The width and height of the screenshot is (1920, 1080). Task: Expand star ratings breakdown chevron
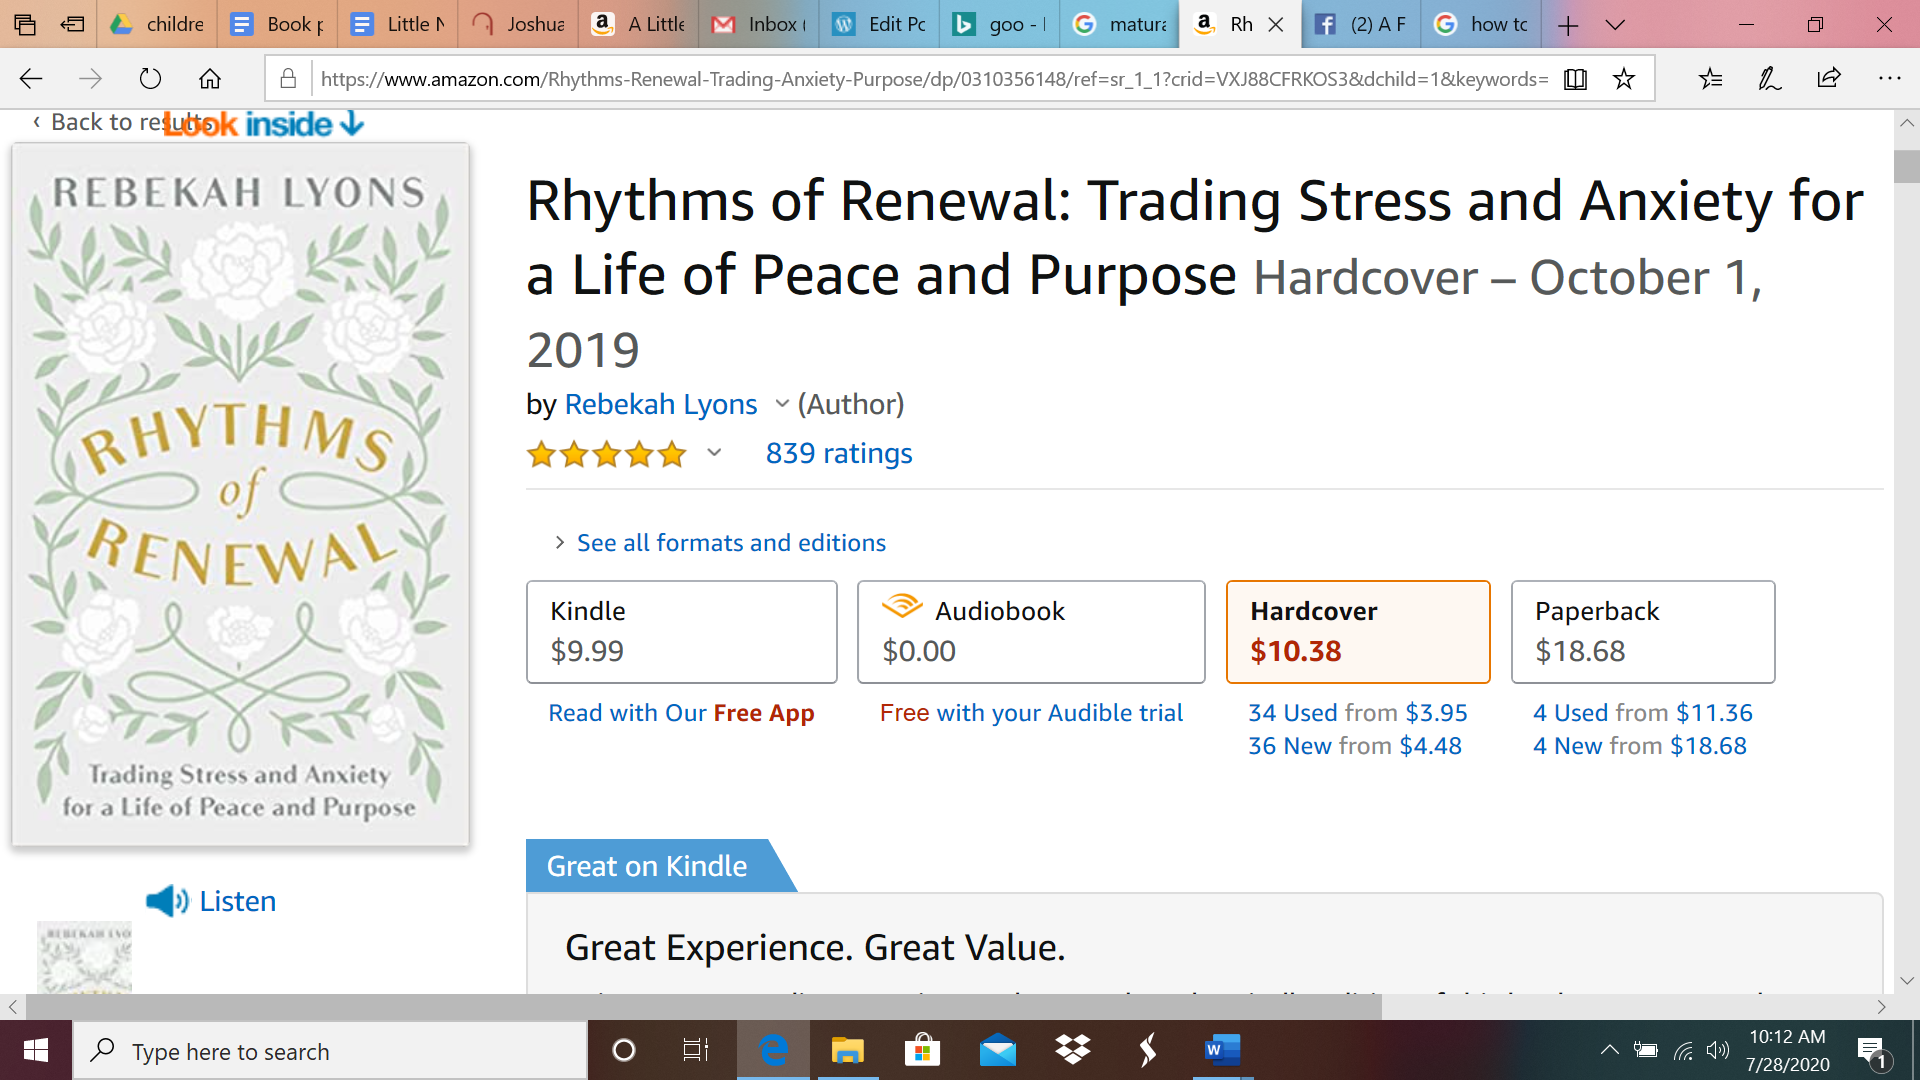(714, 453)
